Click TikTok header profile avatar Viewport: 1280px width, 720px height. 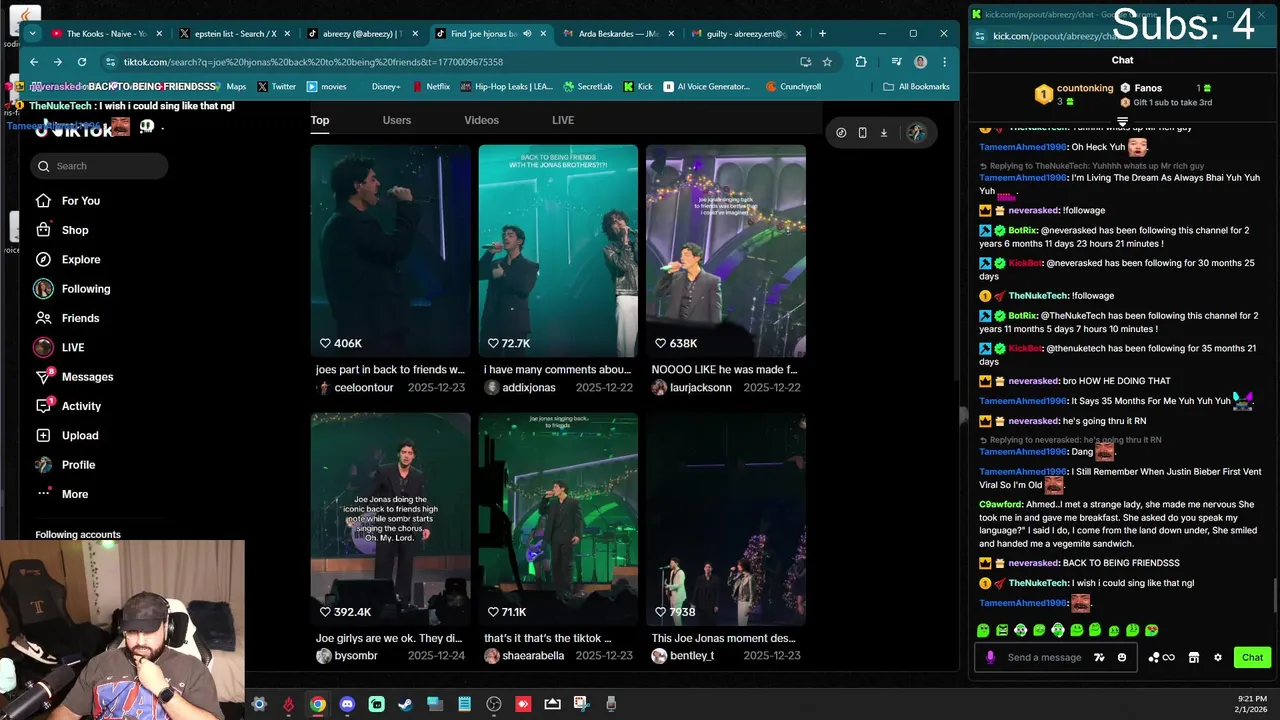coord(915,132)
